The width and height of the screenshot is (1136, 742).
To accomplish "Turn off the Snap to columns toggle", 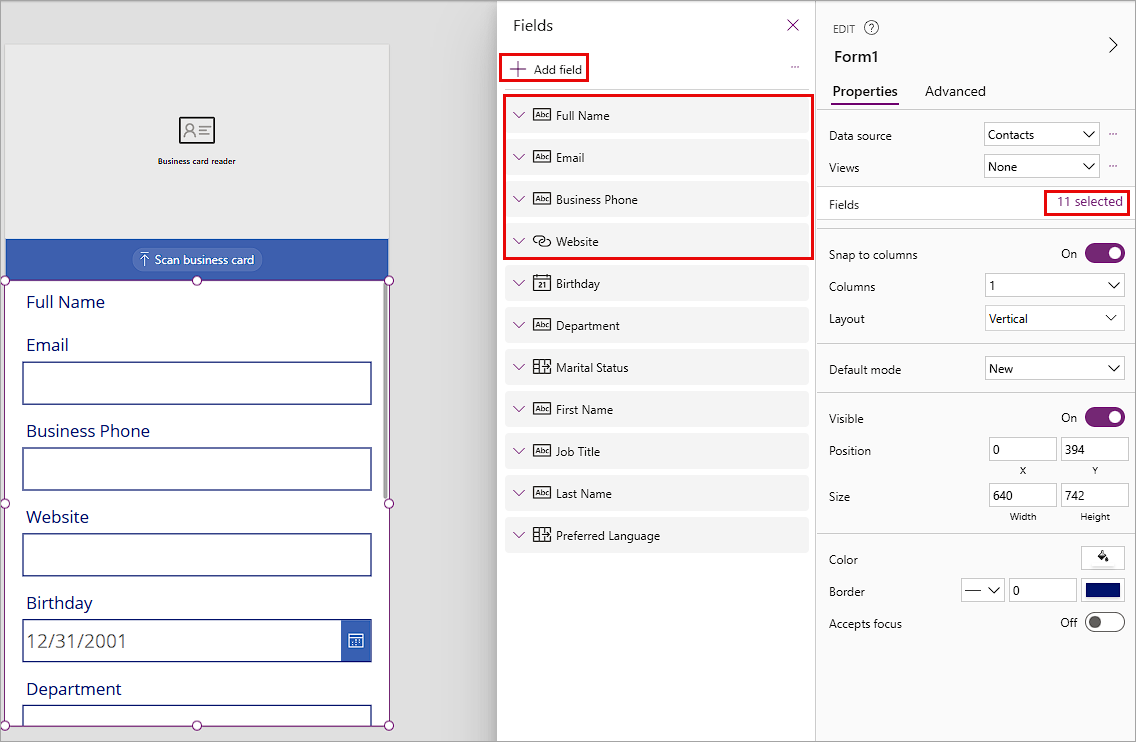I will (x=1104, y=253).
